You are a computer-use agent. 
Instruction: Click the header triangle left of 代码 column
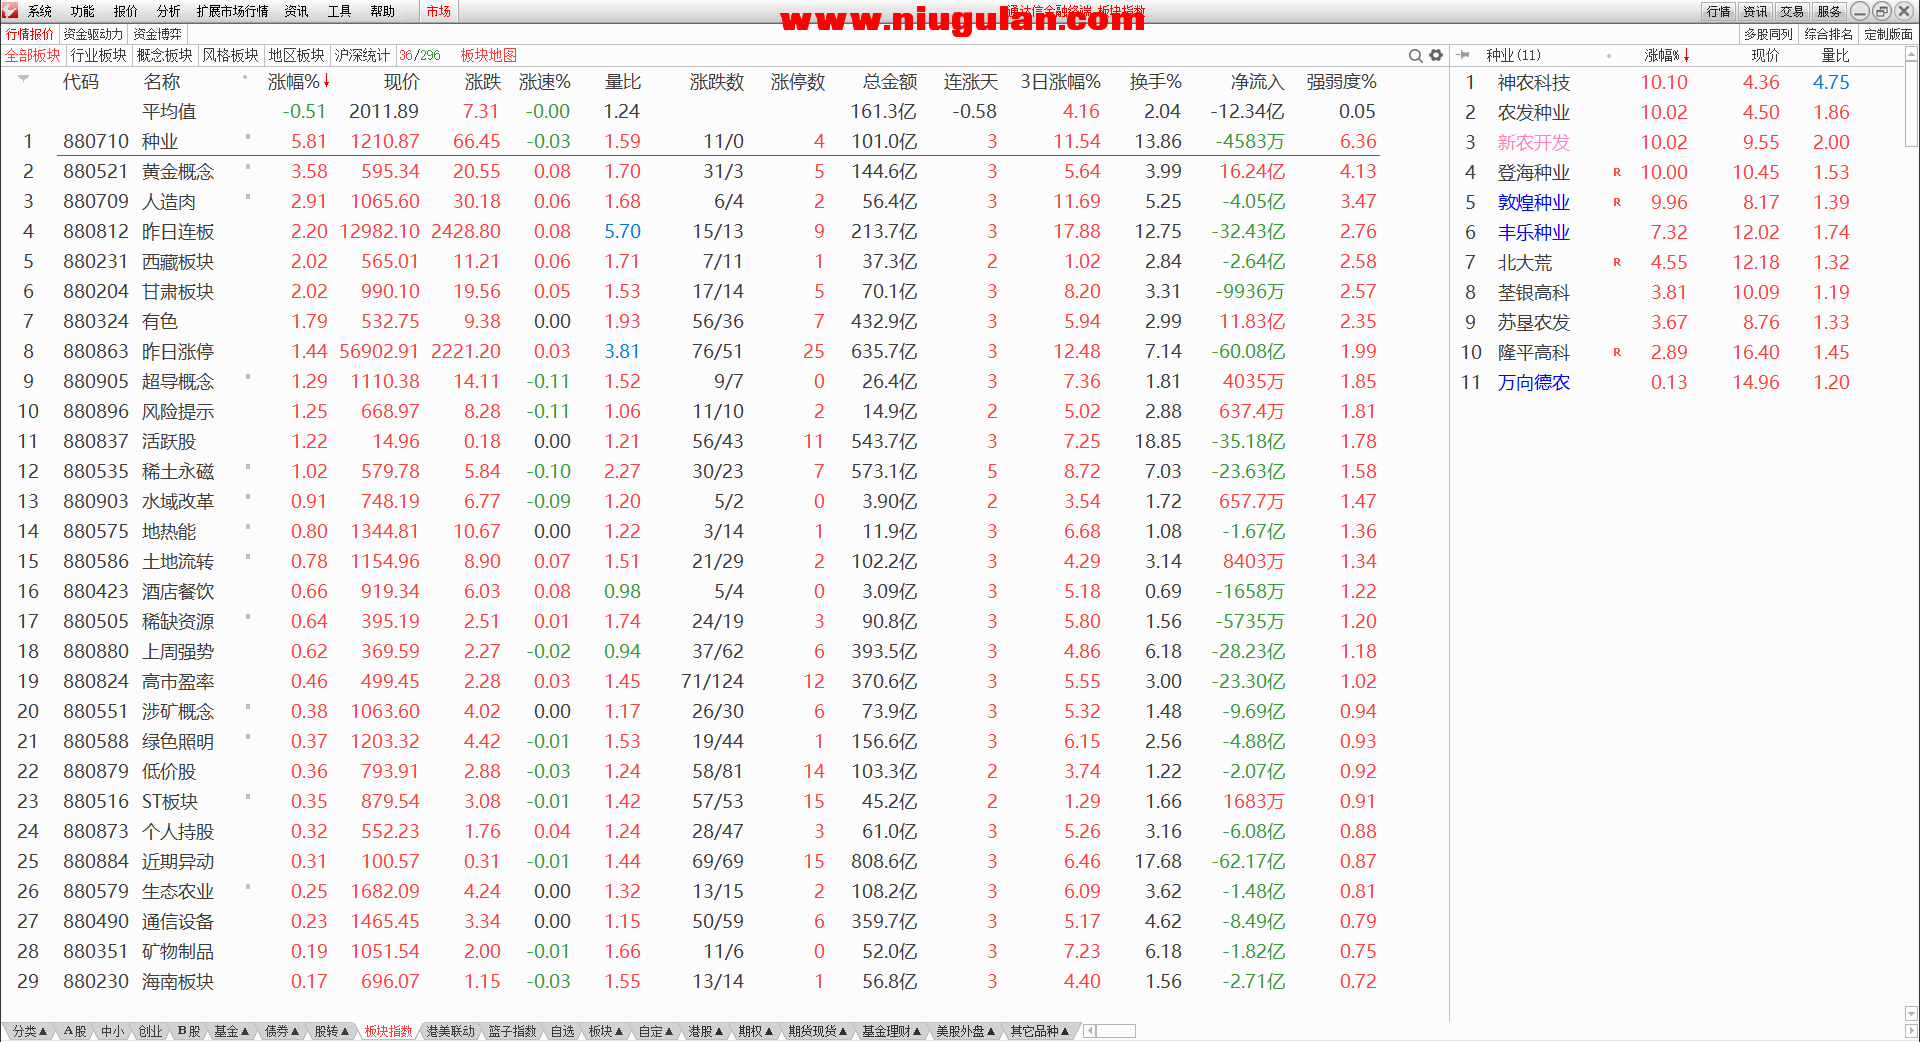(x=23, y=77)
